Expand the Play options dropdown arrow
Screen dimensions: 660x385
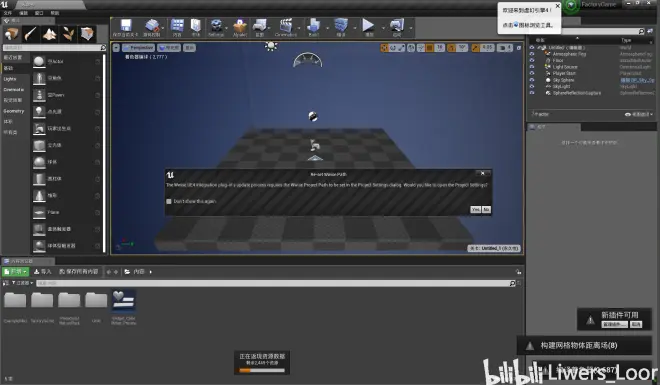[x=382, y=28]
